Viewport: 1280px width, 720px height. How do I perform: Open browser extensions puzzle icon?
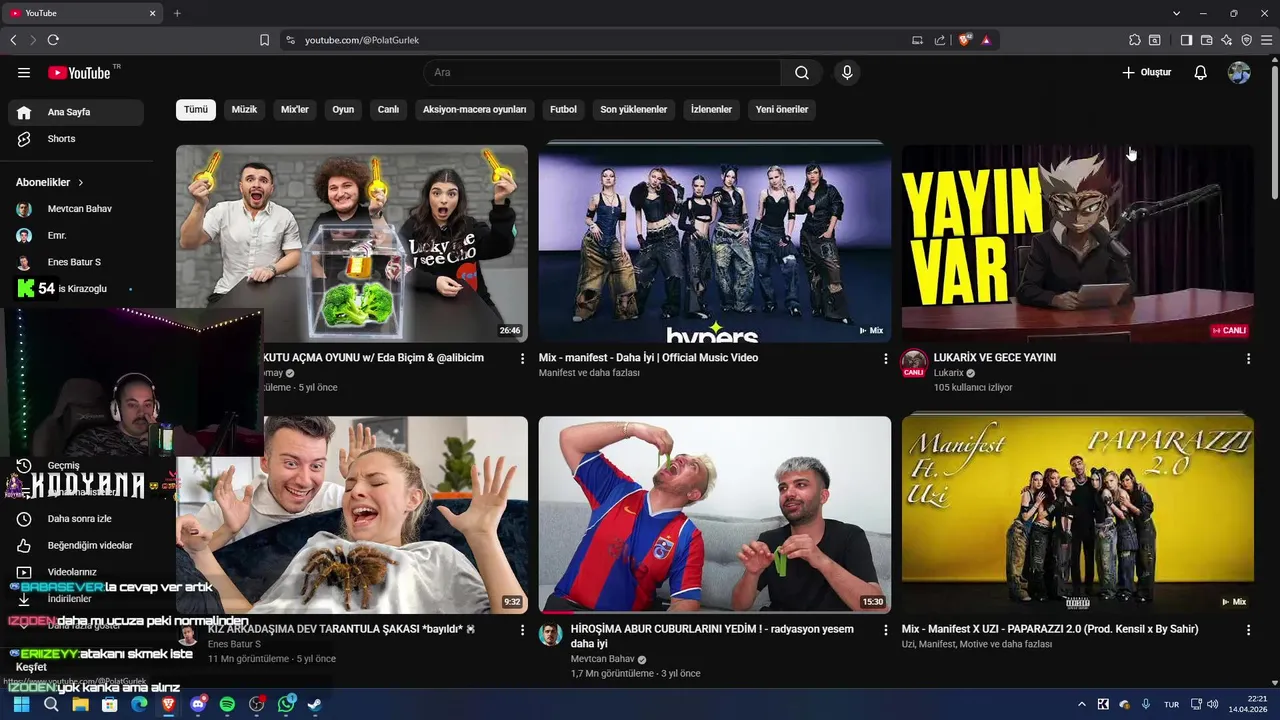pos(1134,40)
